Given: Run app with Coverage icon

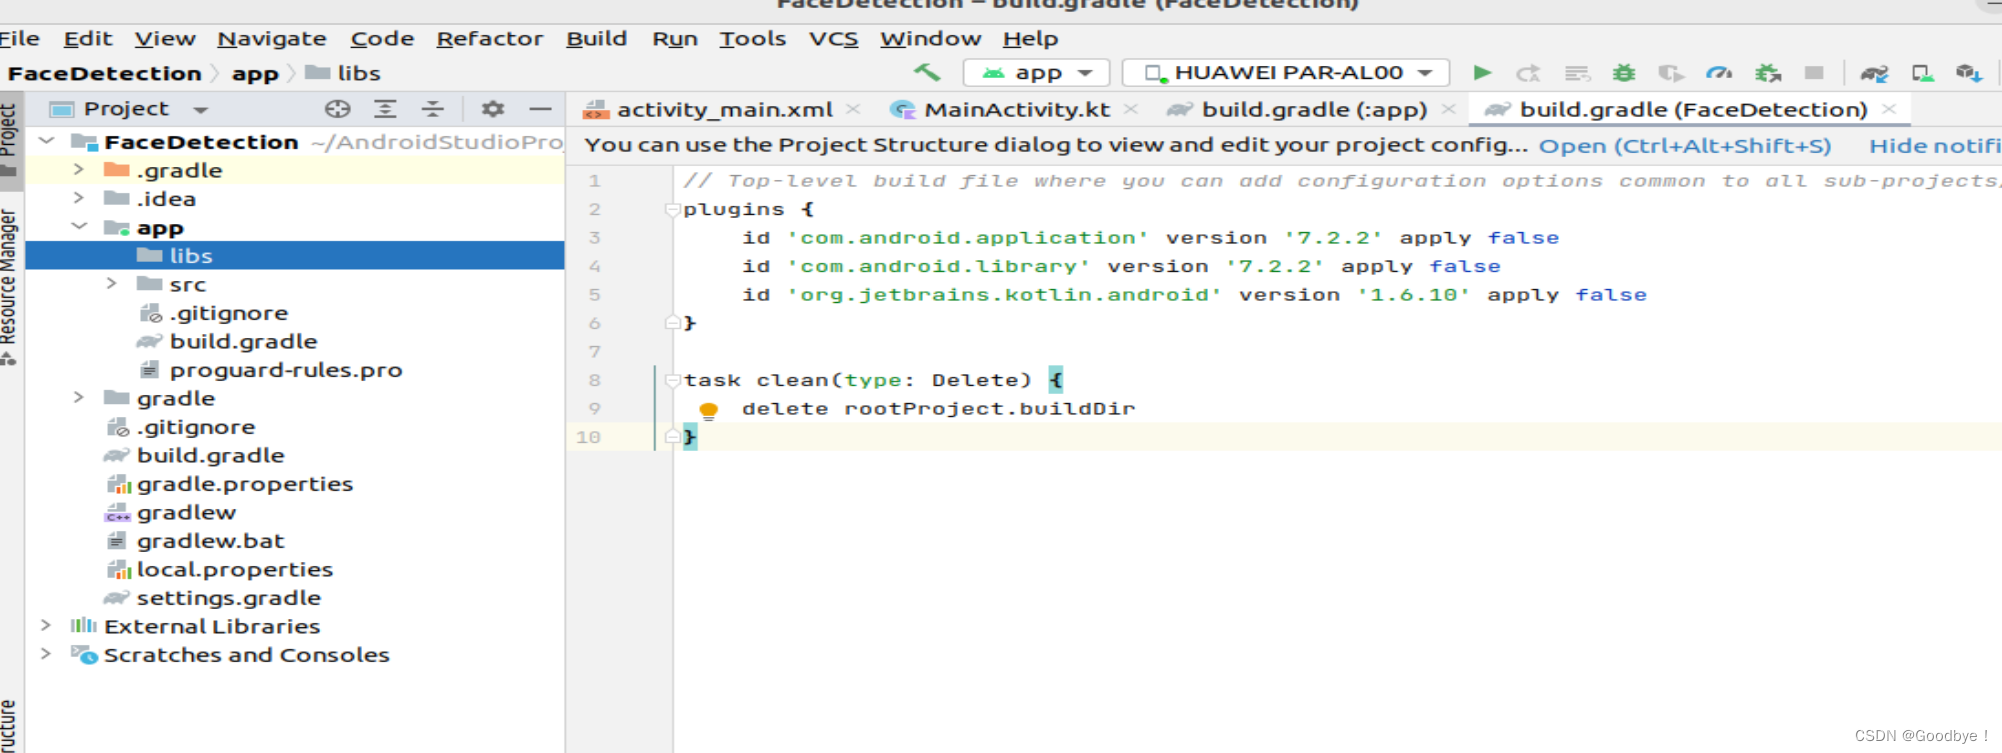Looking at the screenshot, I should click(x=1671, y=73).
